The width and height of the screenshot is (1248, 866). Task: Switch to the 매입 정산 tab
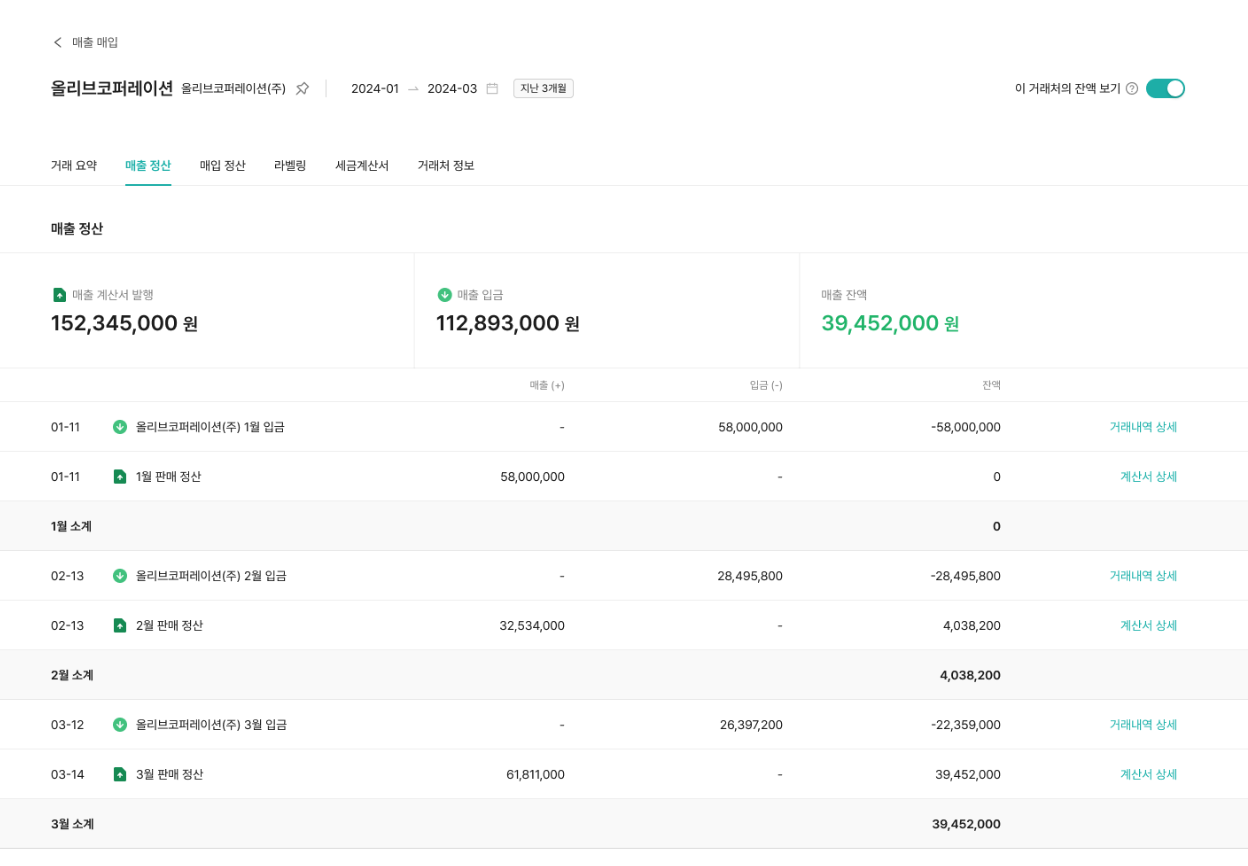(x=222, y=165)
